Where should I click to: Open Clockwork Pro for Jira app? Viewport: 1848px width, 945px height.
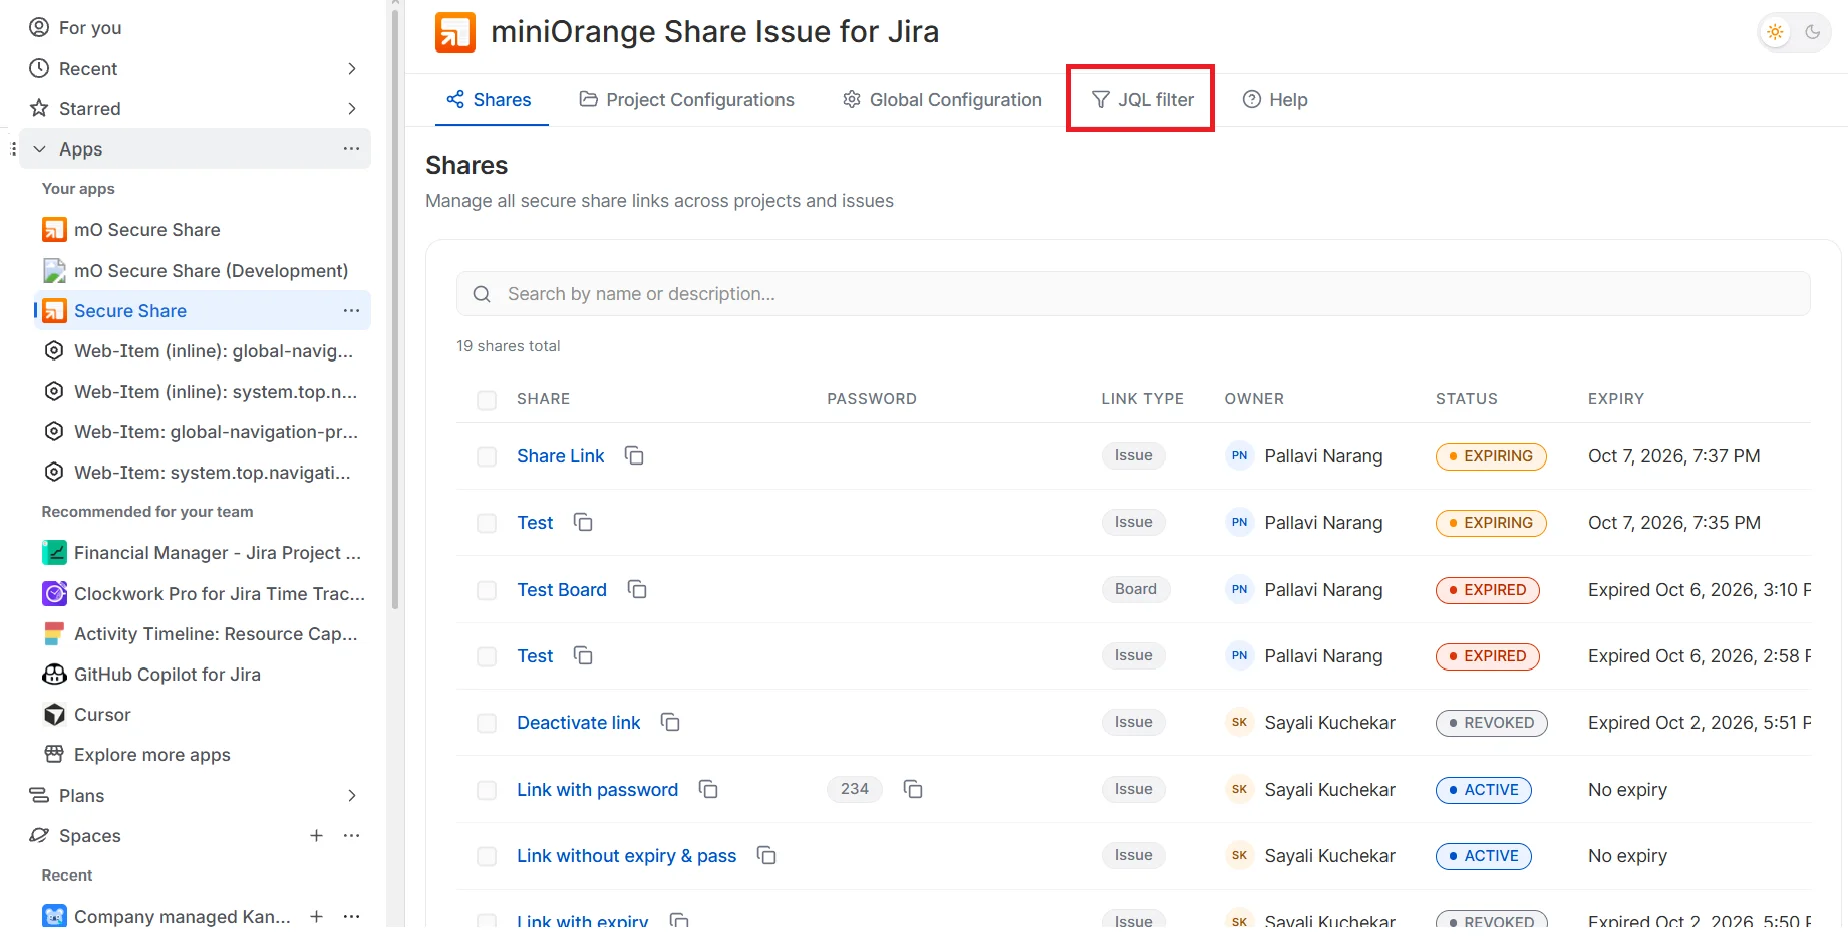coord(203,594)
